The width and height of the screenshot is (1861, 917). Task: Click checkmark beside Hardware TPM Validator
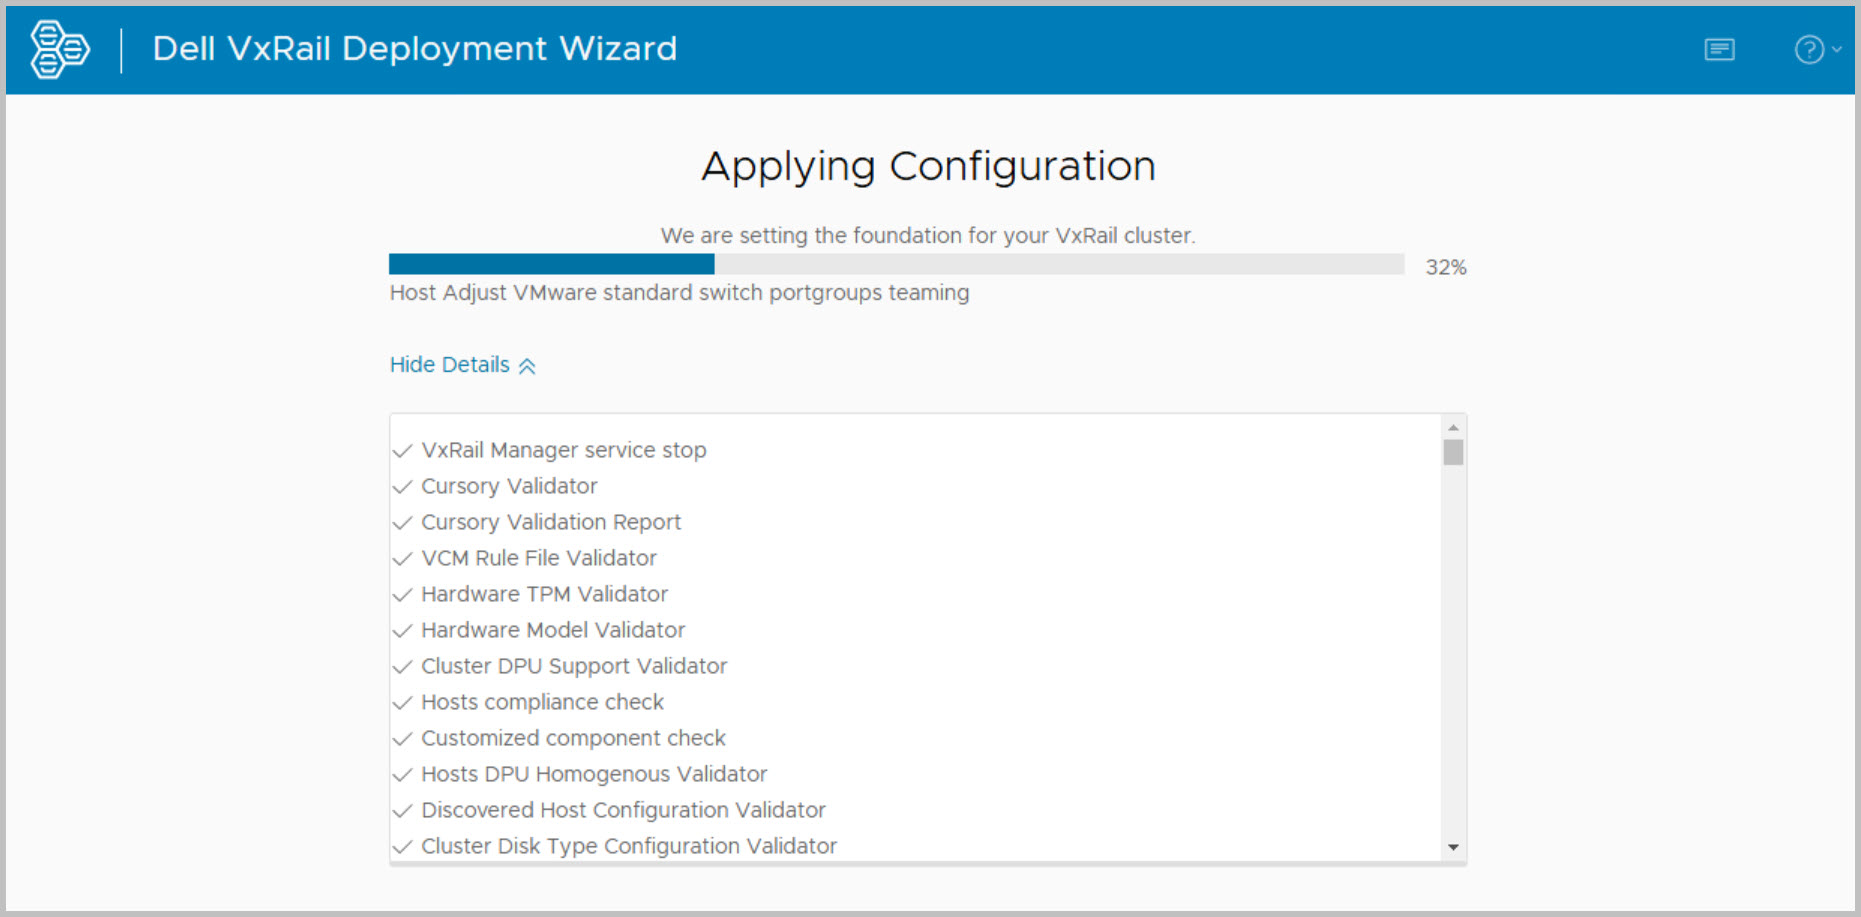coord(403,595)
